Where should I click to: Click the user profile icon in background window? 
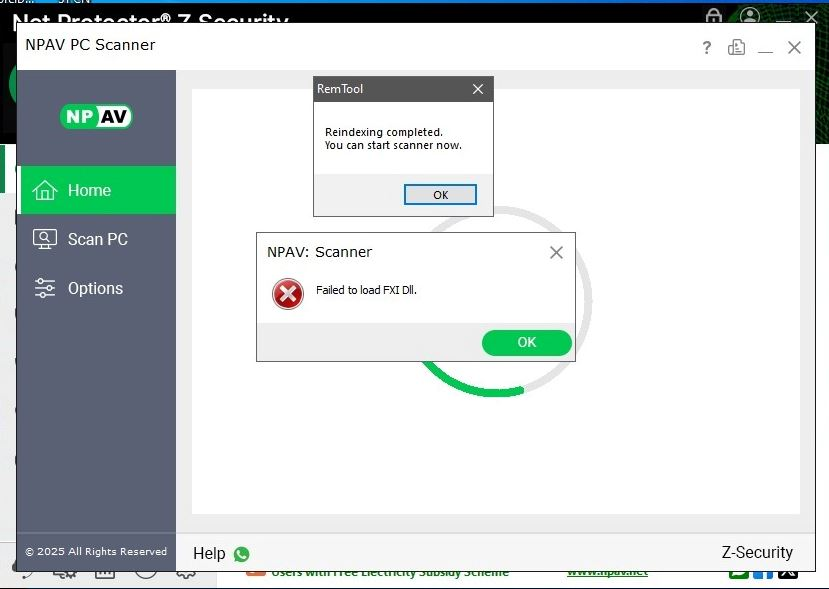coord(750,16)
